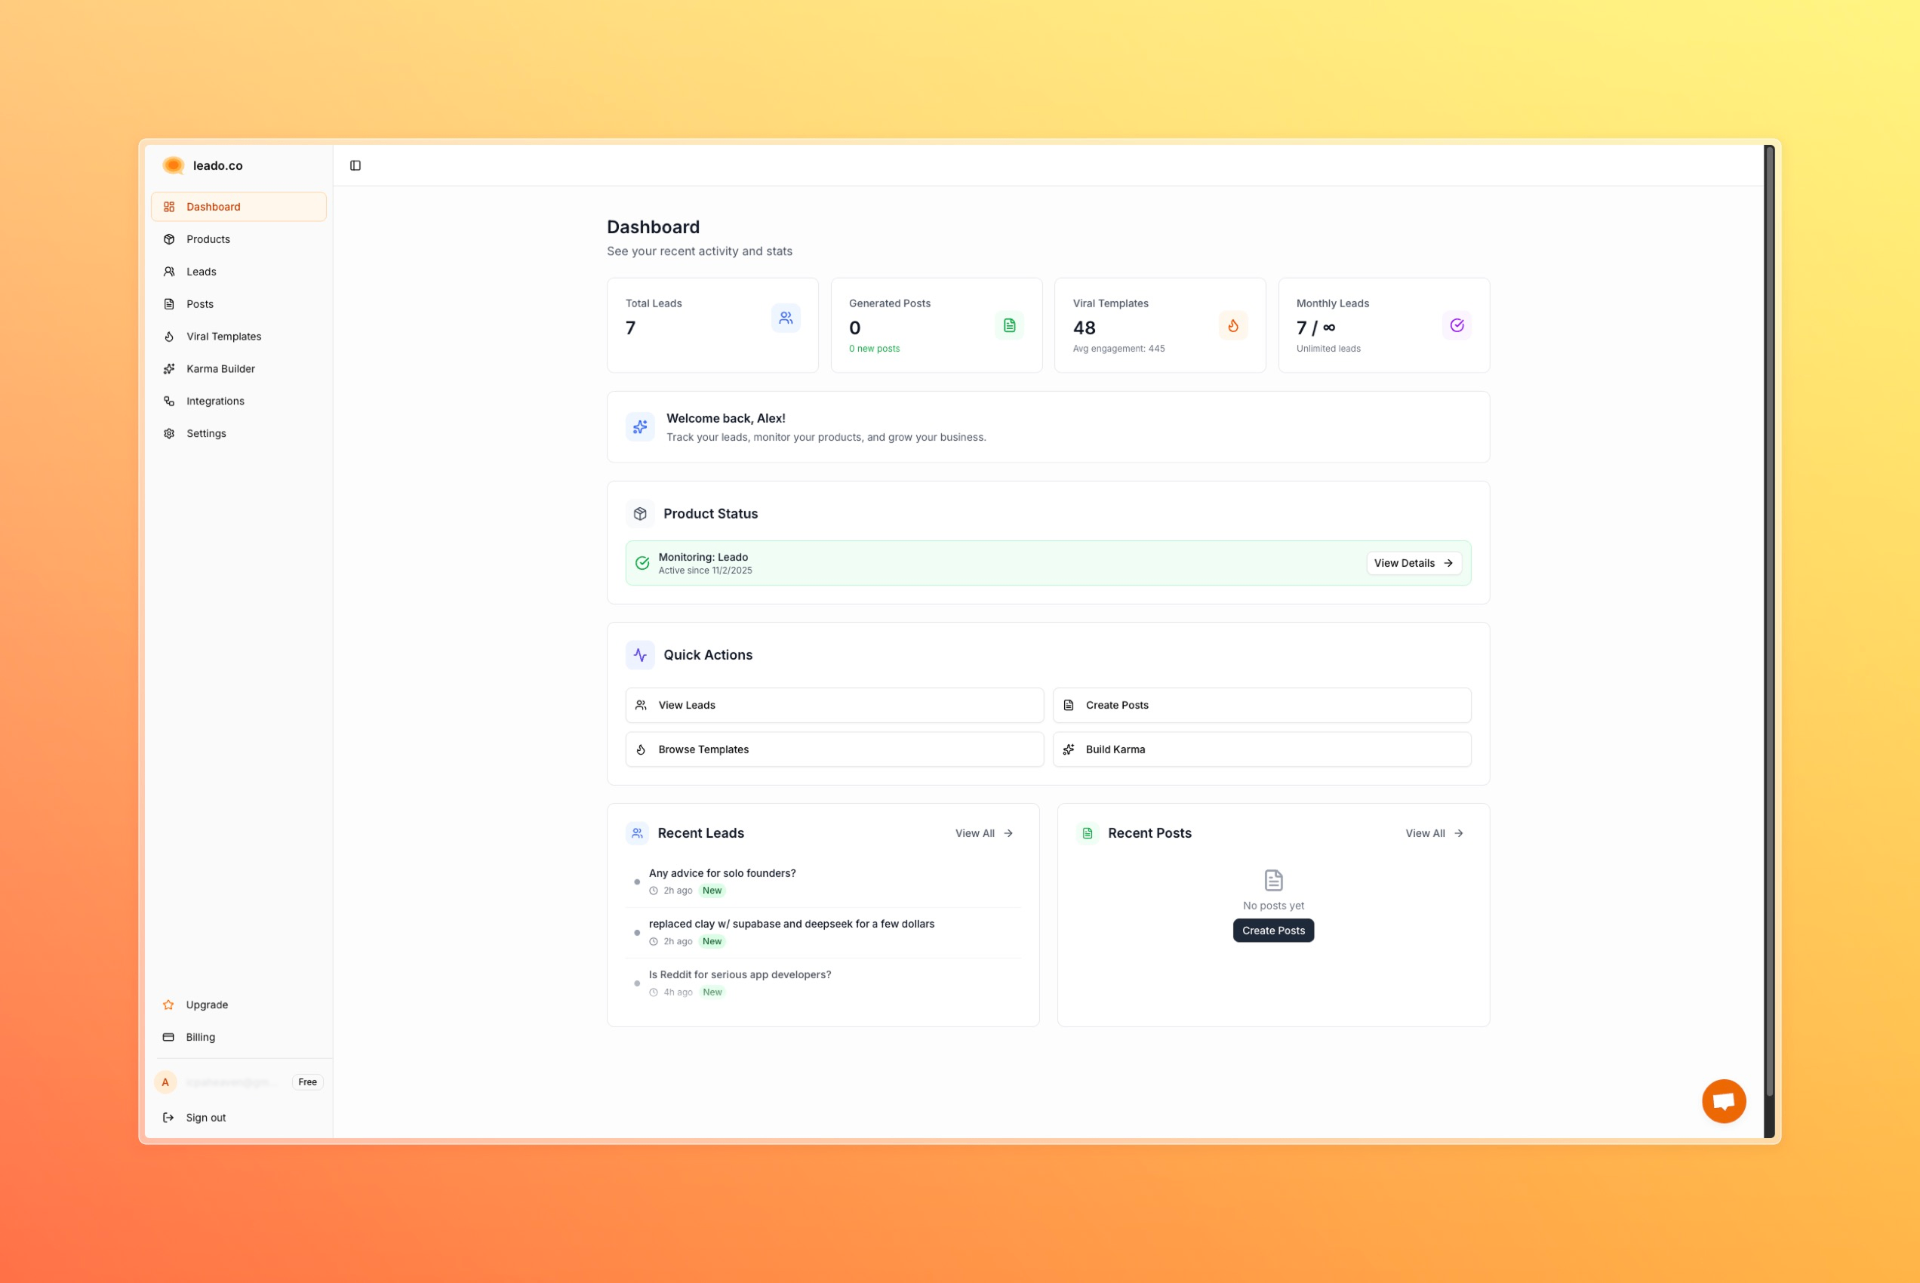Click the Viral Templates flame stat icon
1920x1283 pixels.
1233,326
